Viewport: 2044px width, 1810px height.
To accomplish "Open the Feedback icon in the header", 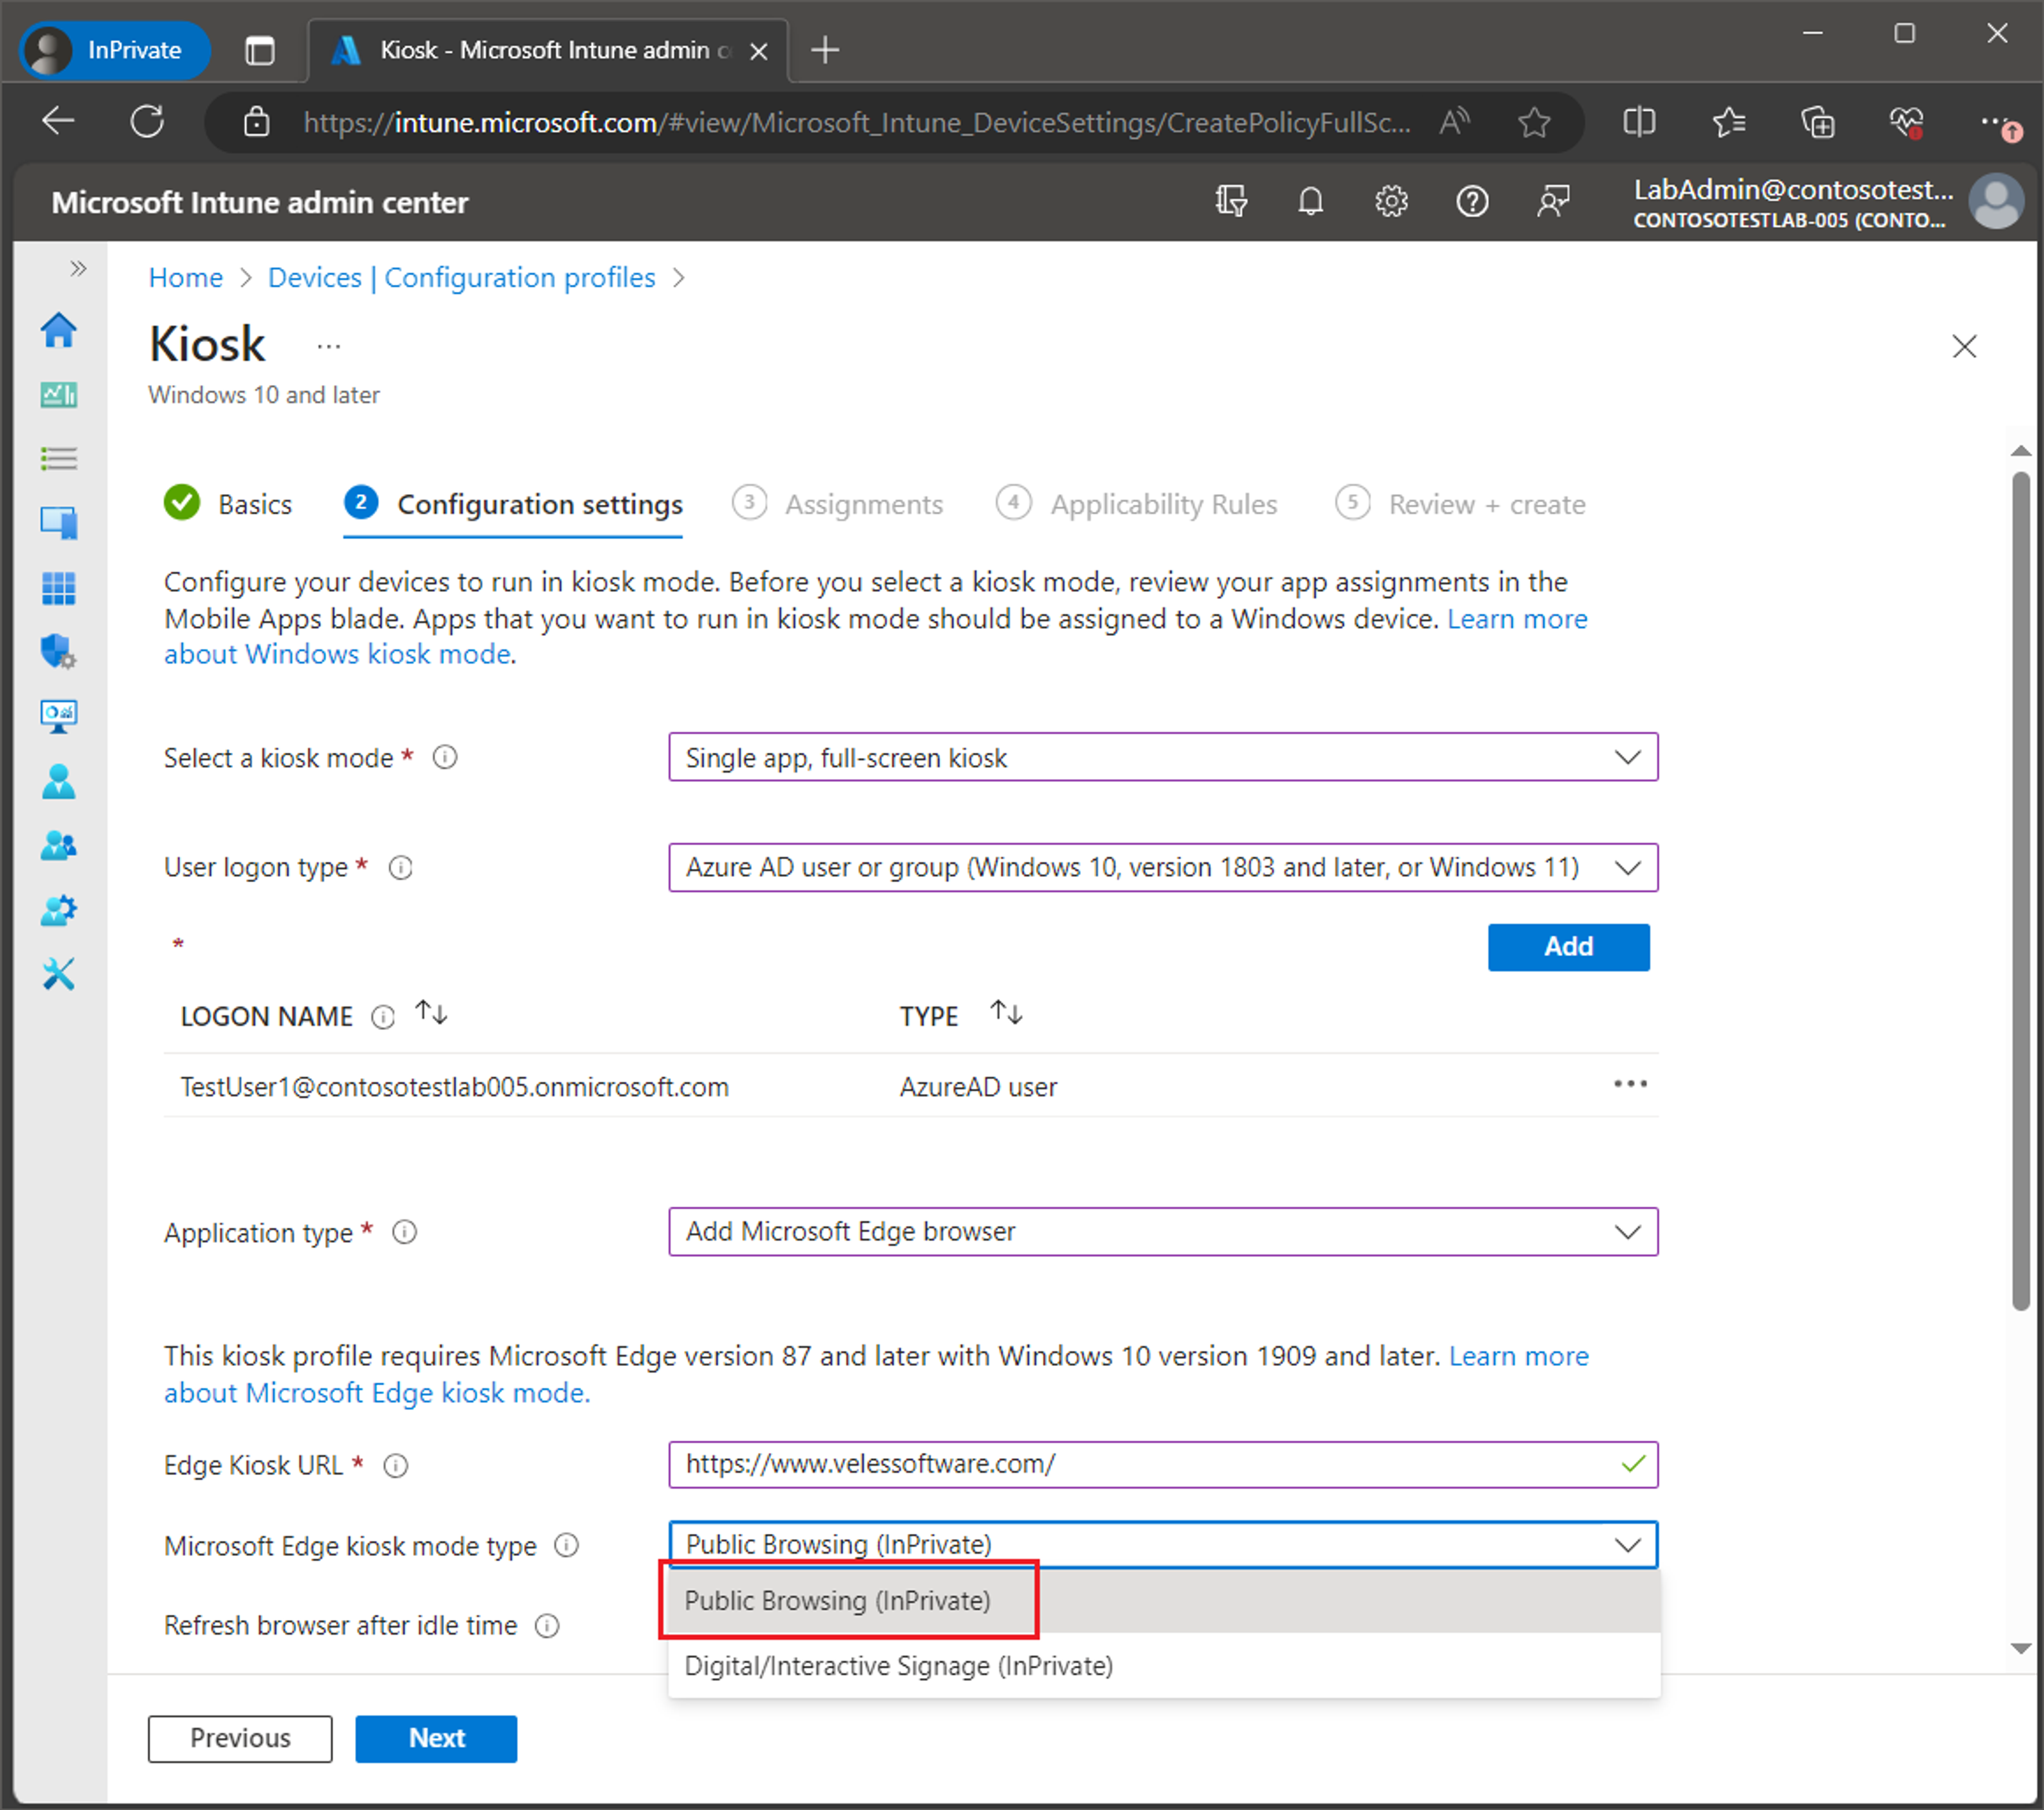I will click(x=1553, y=202).
